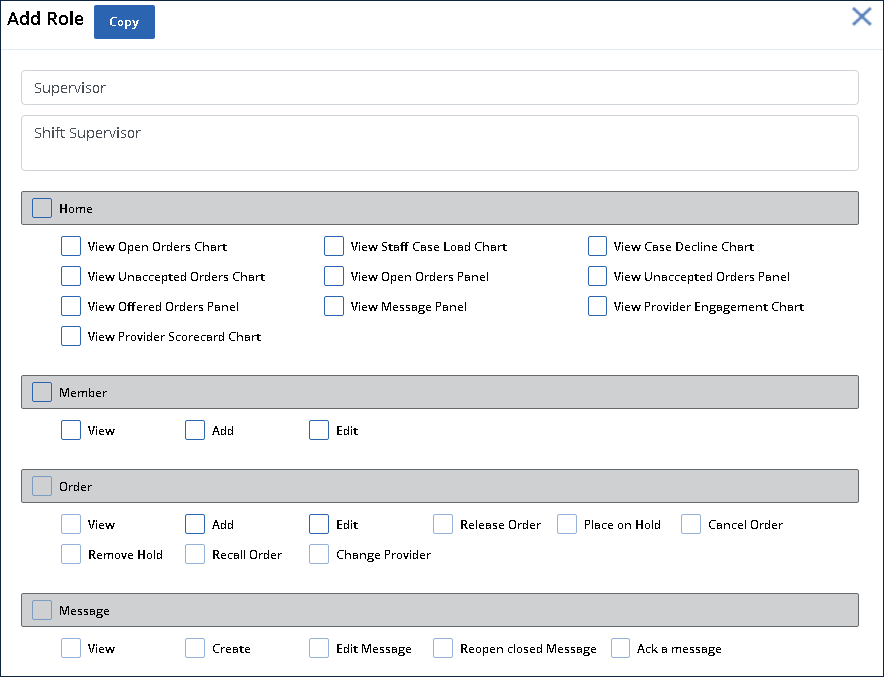
Task: Tick View Case Decline Chart checkbox
Action: pyautogui.click(x=597, y=246)
